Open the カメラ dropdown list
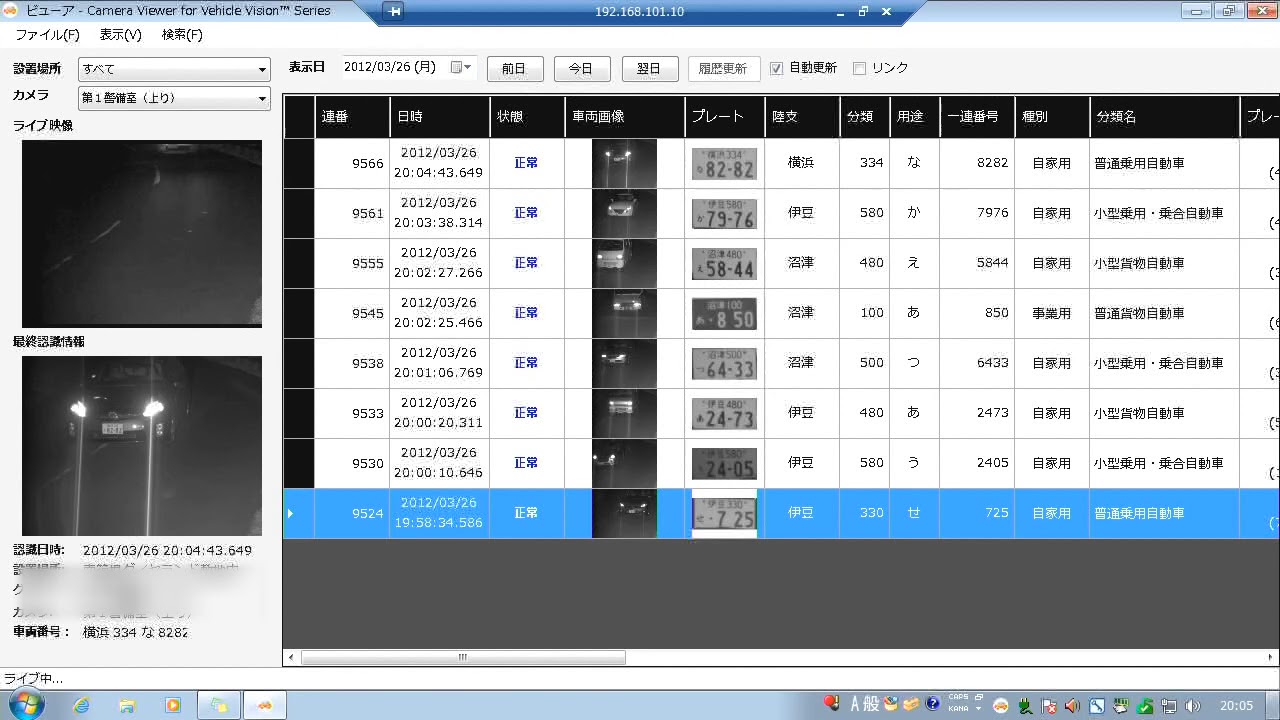The height and width of the screenshot is (720, 1280). coord(175,98)
